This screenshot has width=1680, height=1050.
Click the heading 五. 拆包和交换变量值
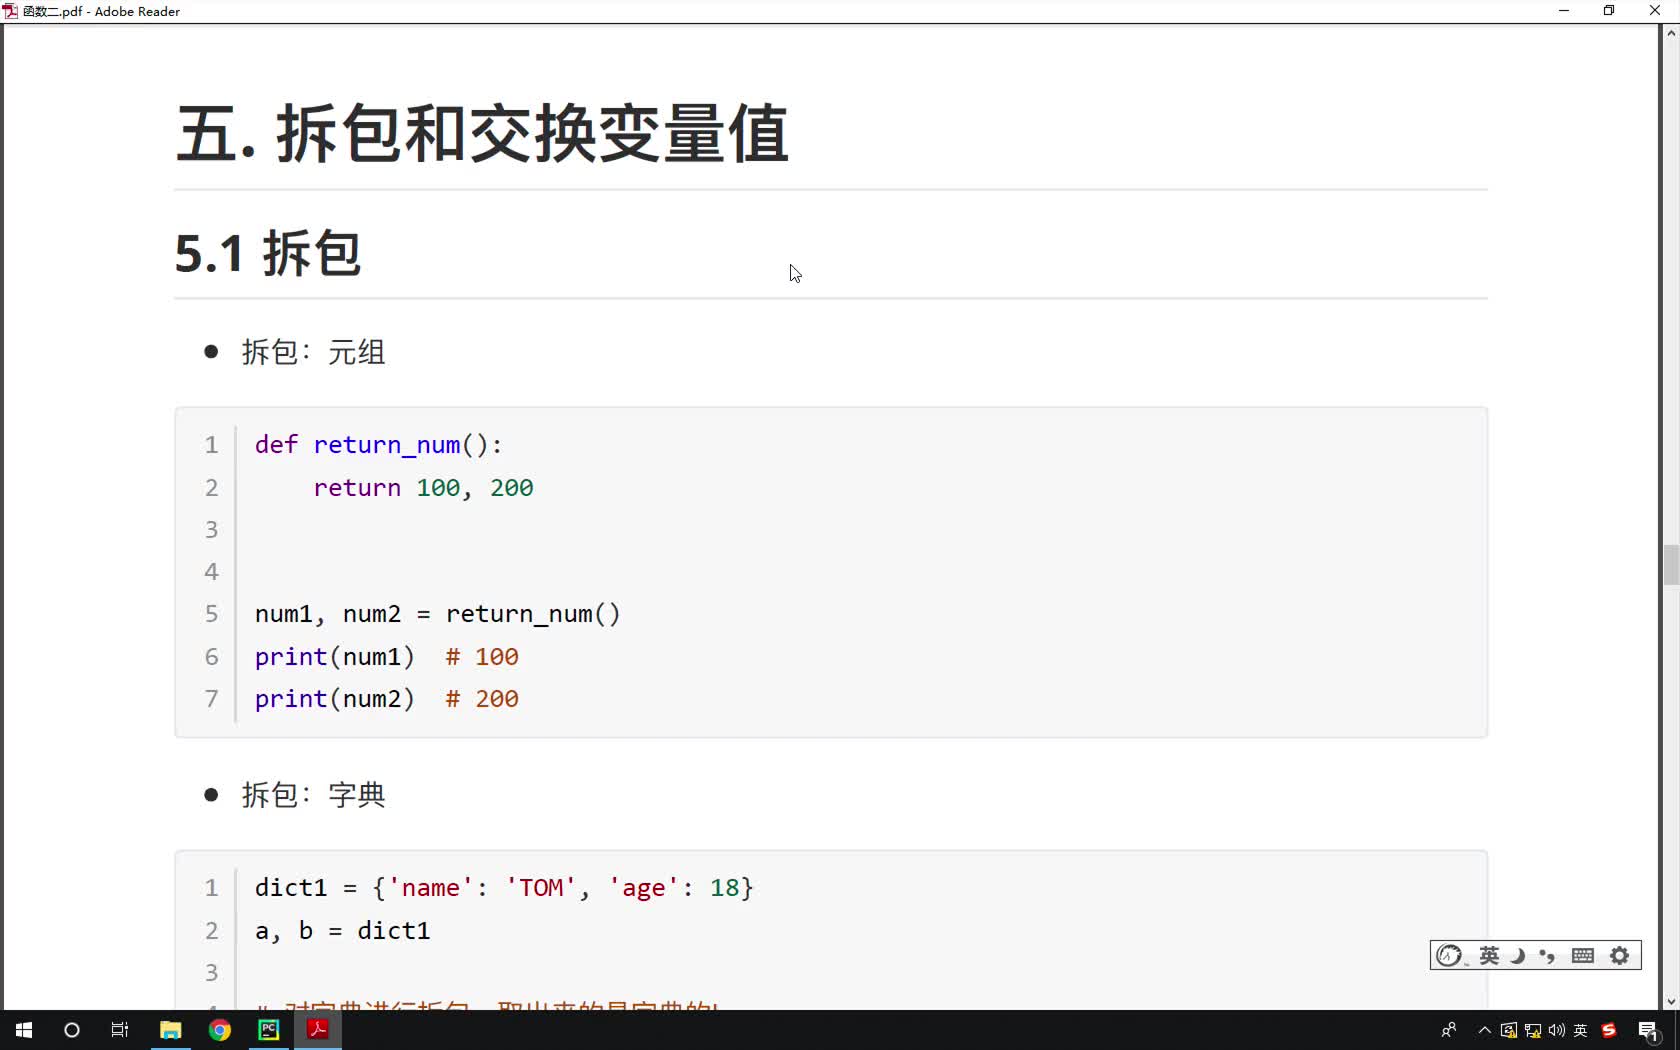pos(482,133)
